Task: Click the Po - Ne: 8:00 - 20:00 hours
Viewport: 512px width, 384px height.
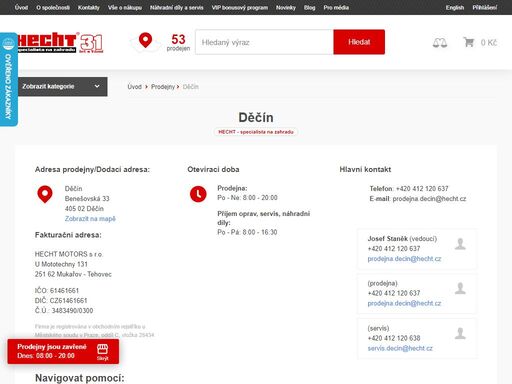Action: pos(247,198)
